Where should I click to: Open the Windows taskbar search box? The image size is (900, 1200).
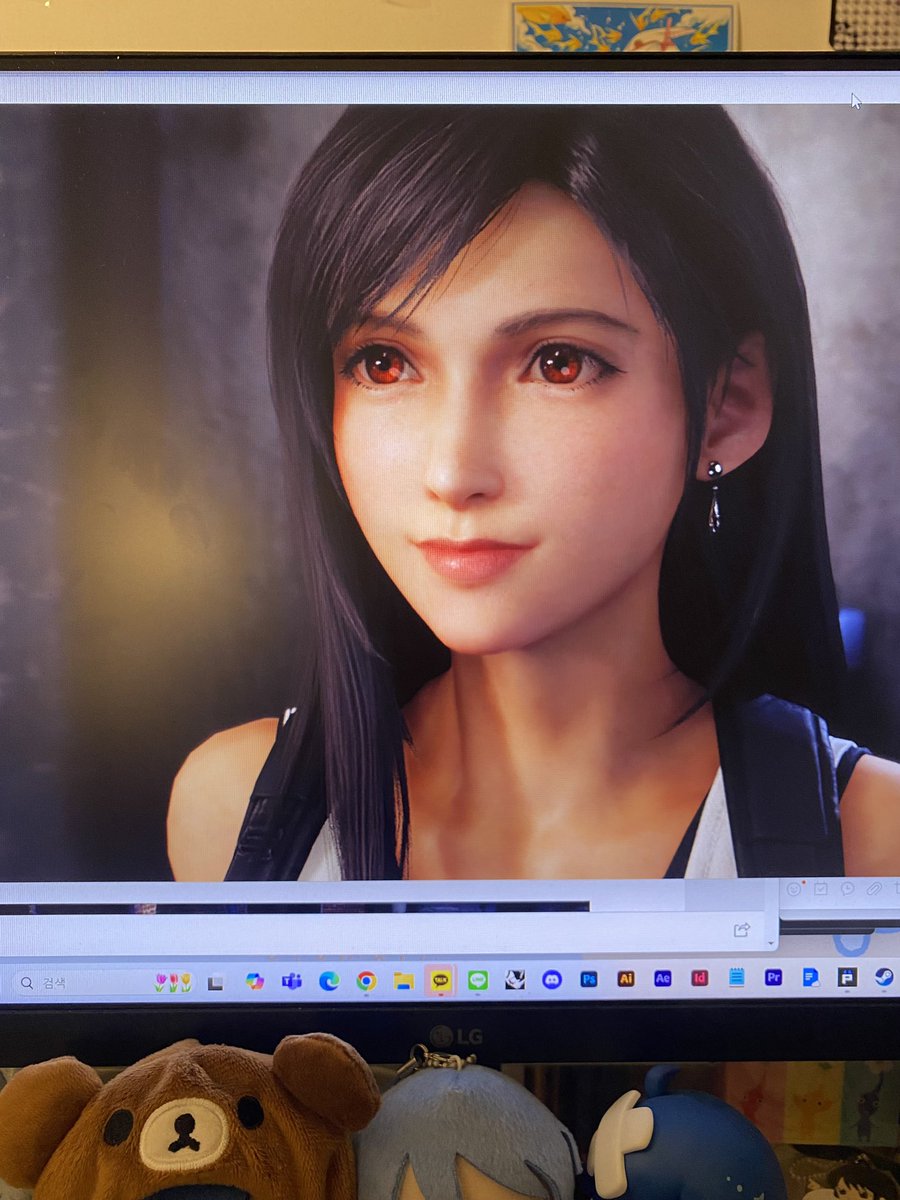click(x=103, y=983)
